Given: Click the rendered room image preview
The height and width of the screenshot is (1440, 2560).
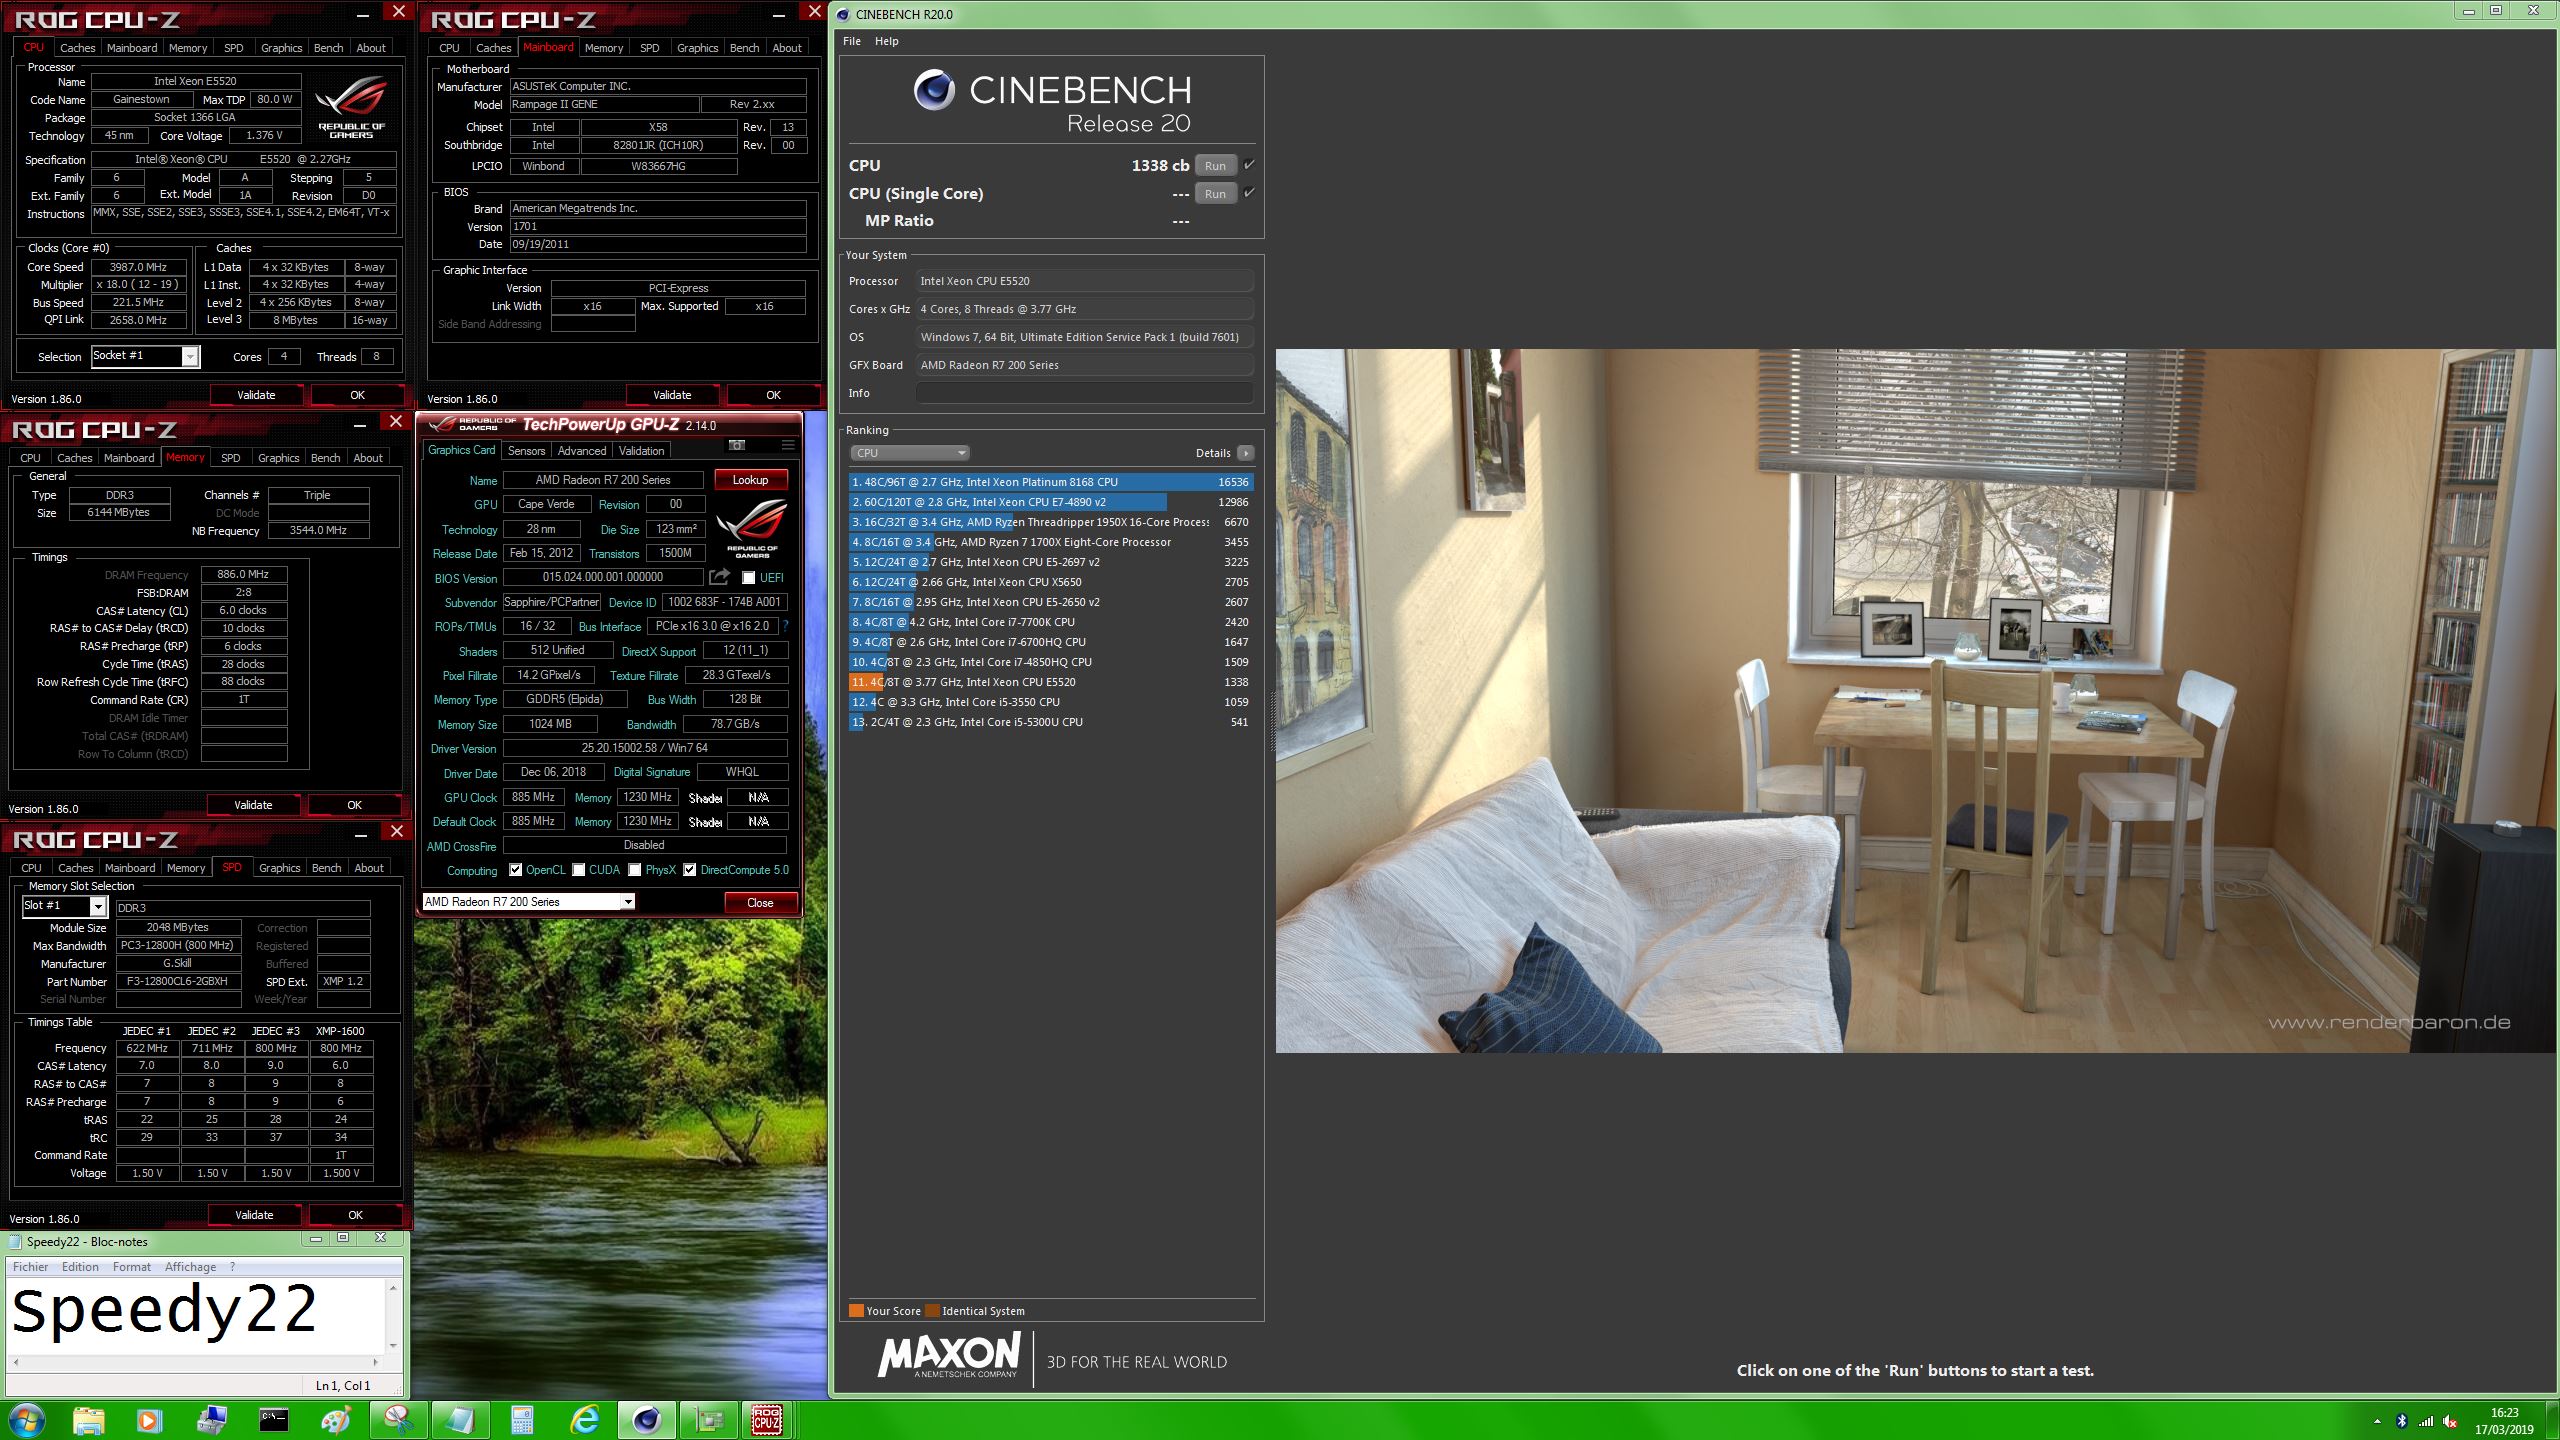Looking at the screenshot, I should pyautogui.click(x=1915, y=700).
